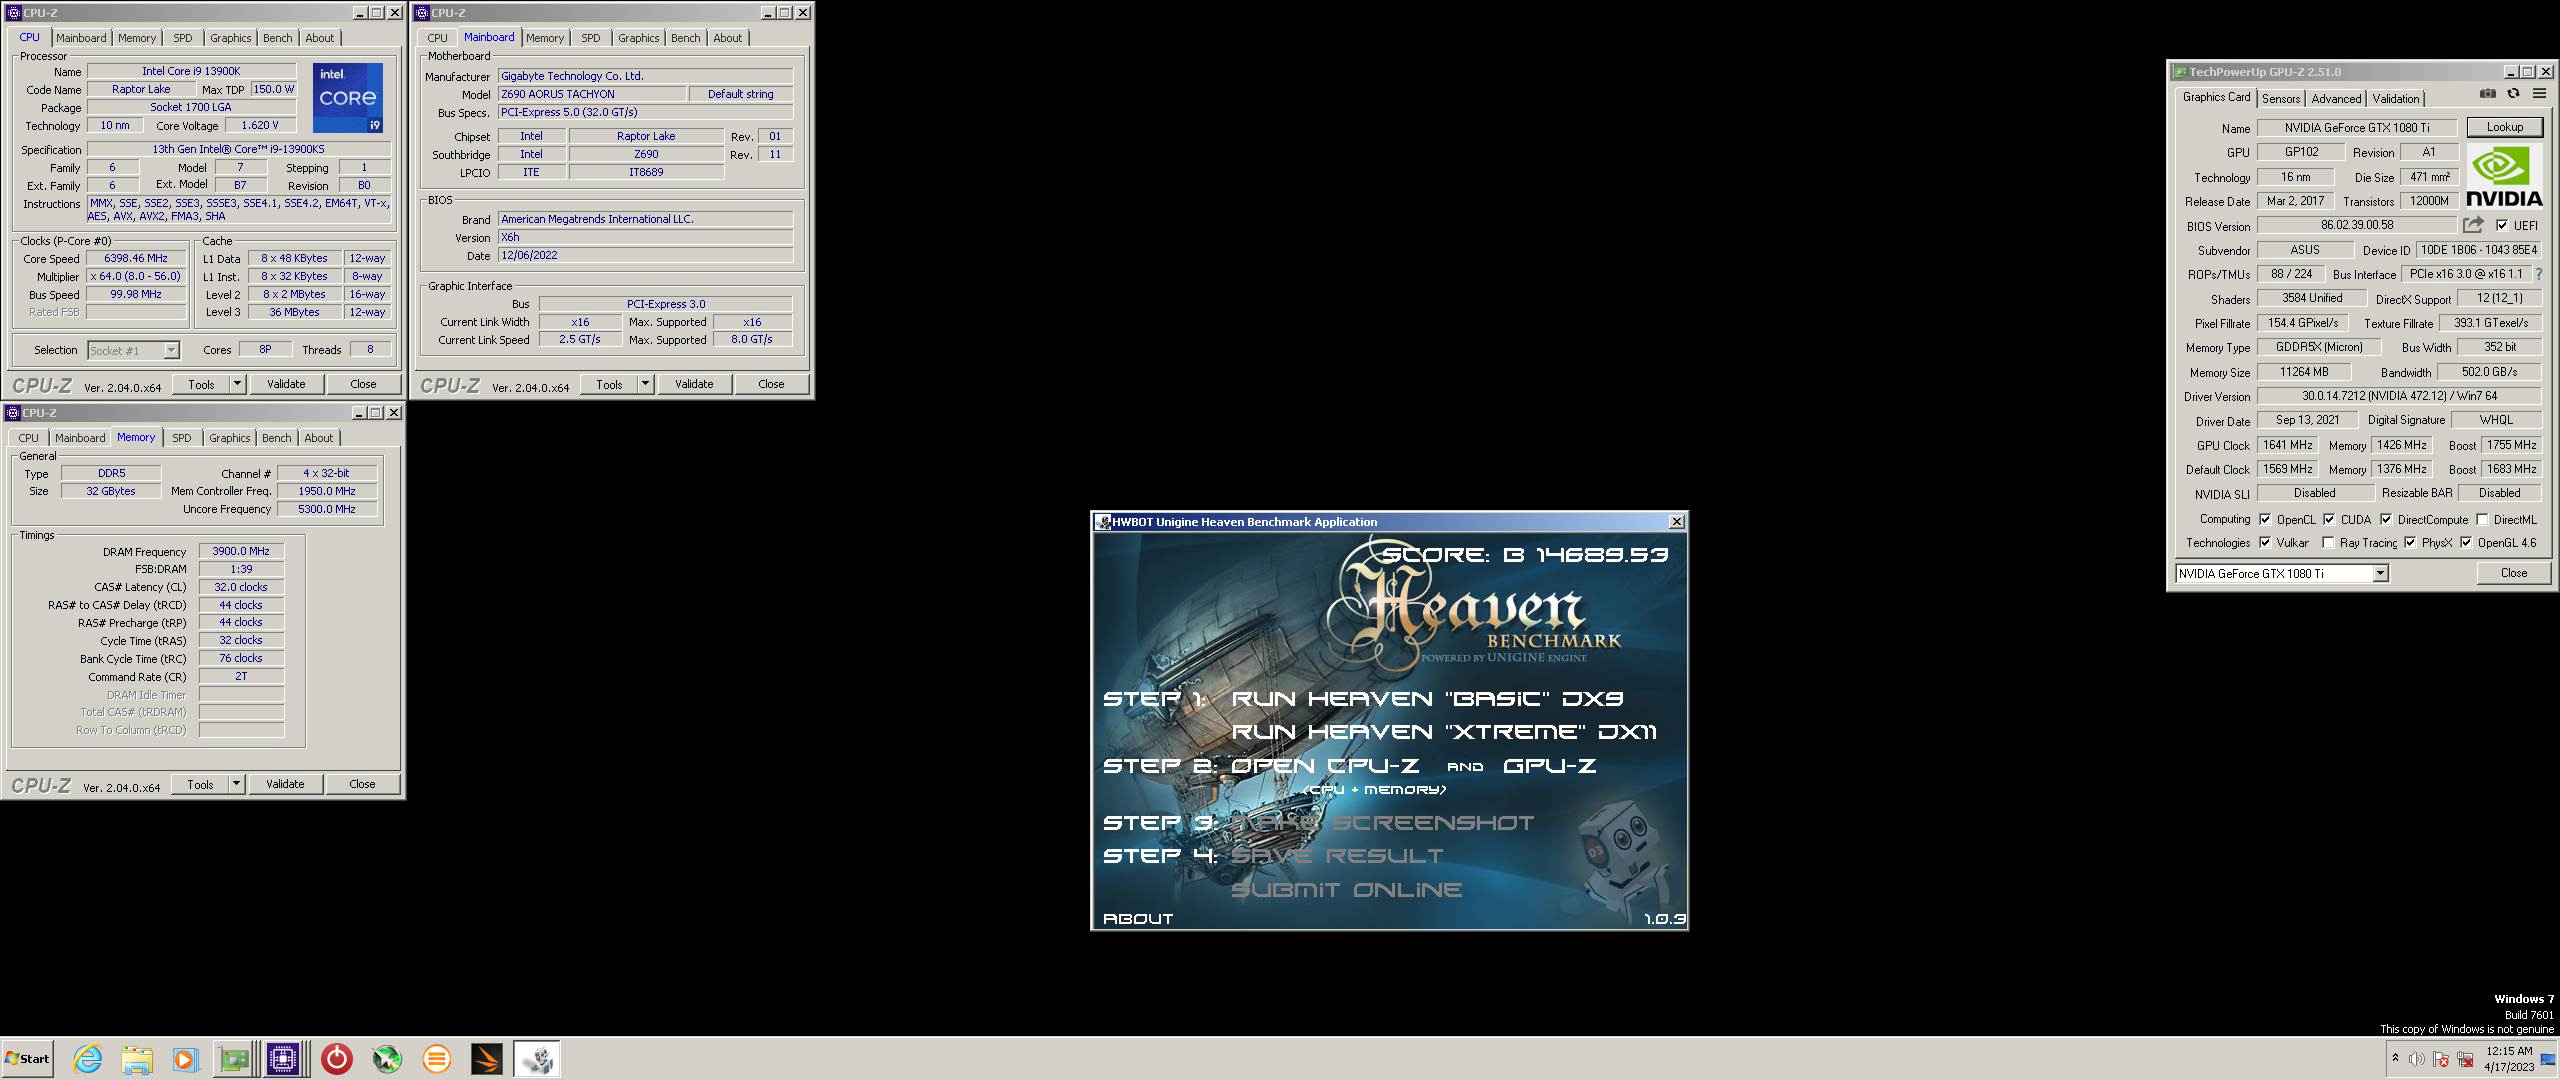Switch to Advanced tab in GPU-Z
Screen dimensions: 2560x1080
(x=2336, y=98)
